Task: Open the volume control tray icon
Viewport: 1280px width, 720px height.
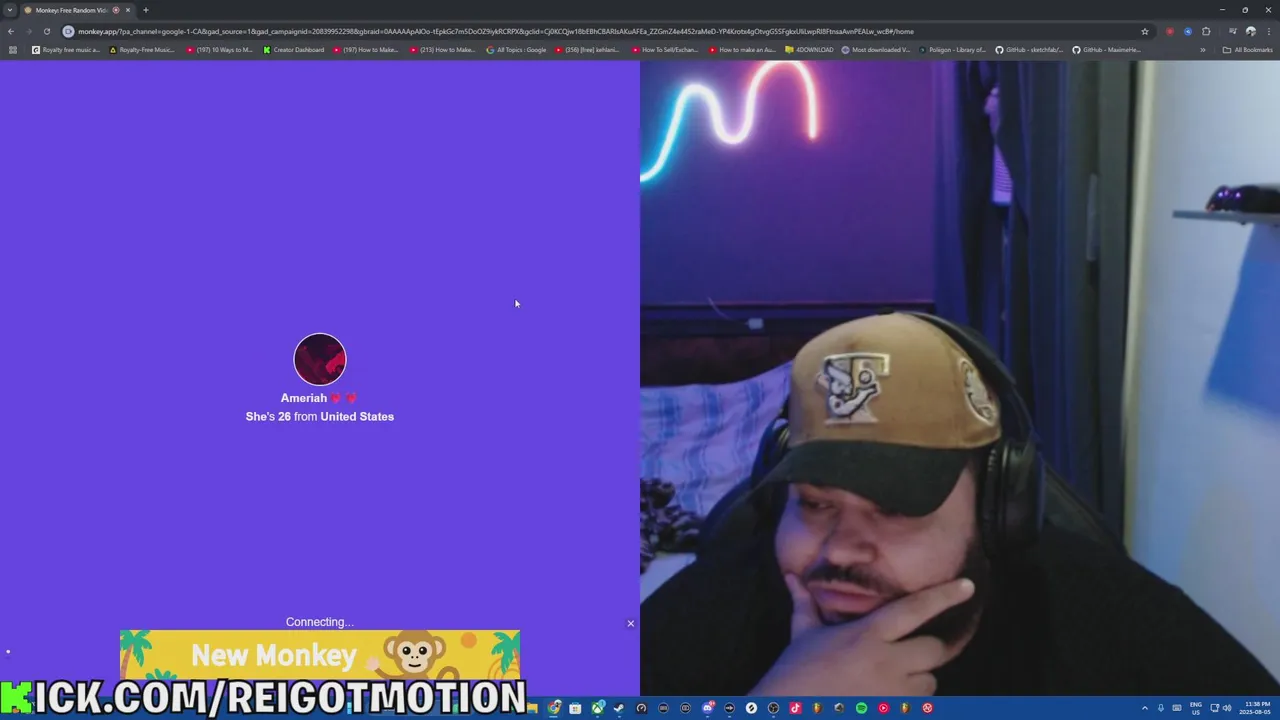Action: [1227, 708]
